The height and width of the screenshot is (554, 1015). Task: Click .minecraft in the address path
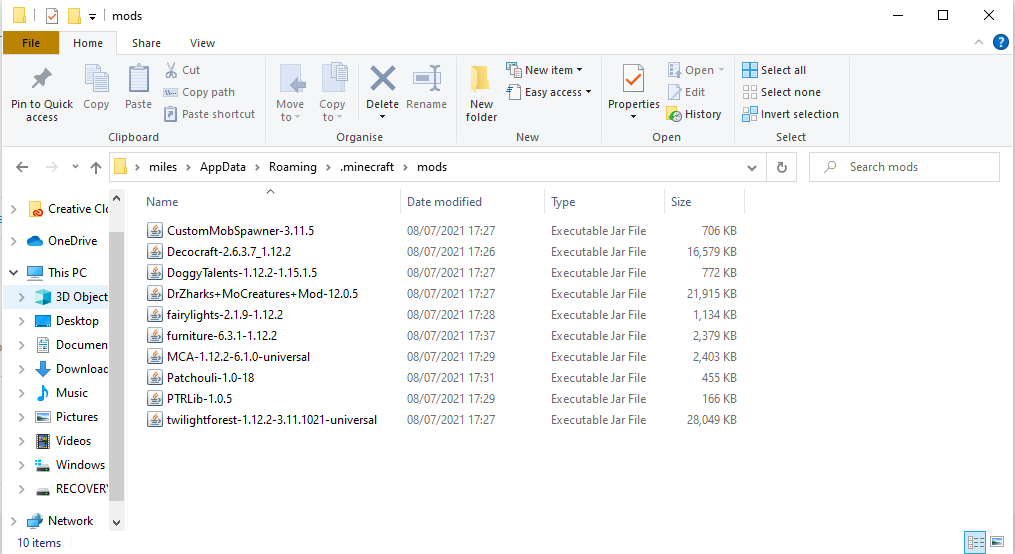[x=367, y=167]
